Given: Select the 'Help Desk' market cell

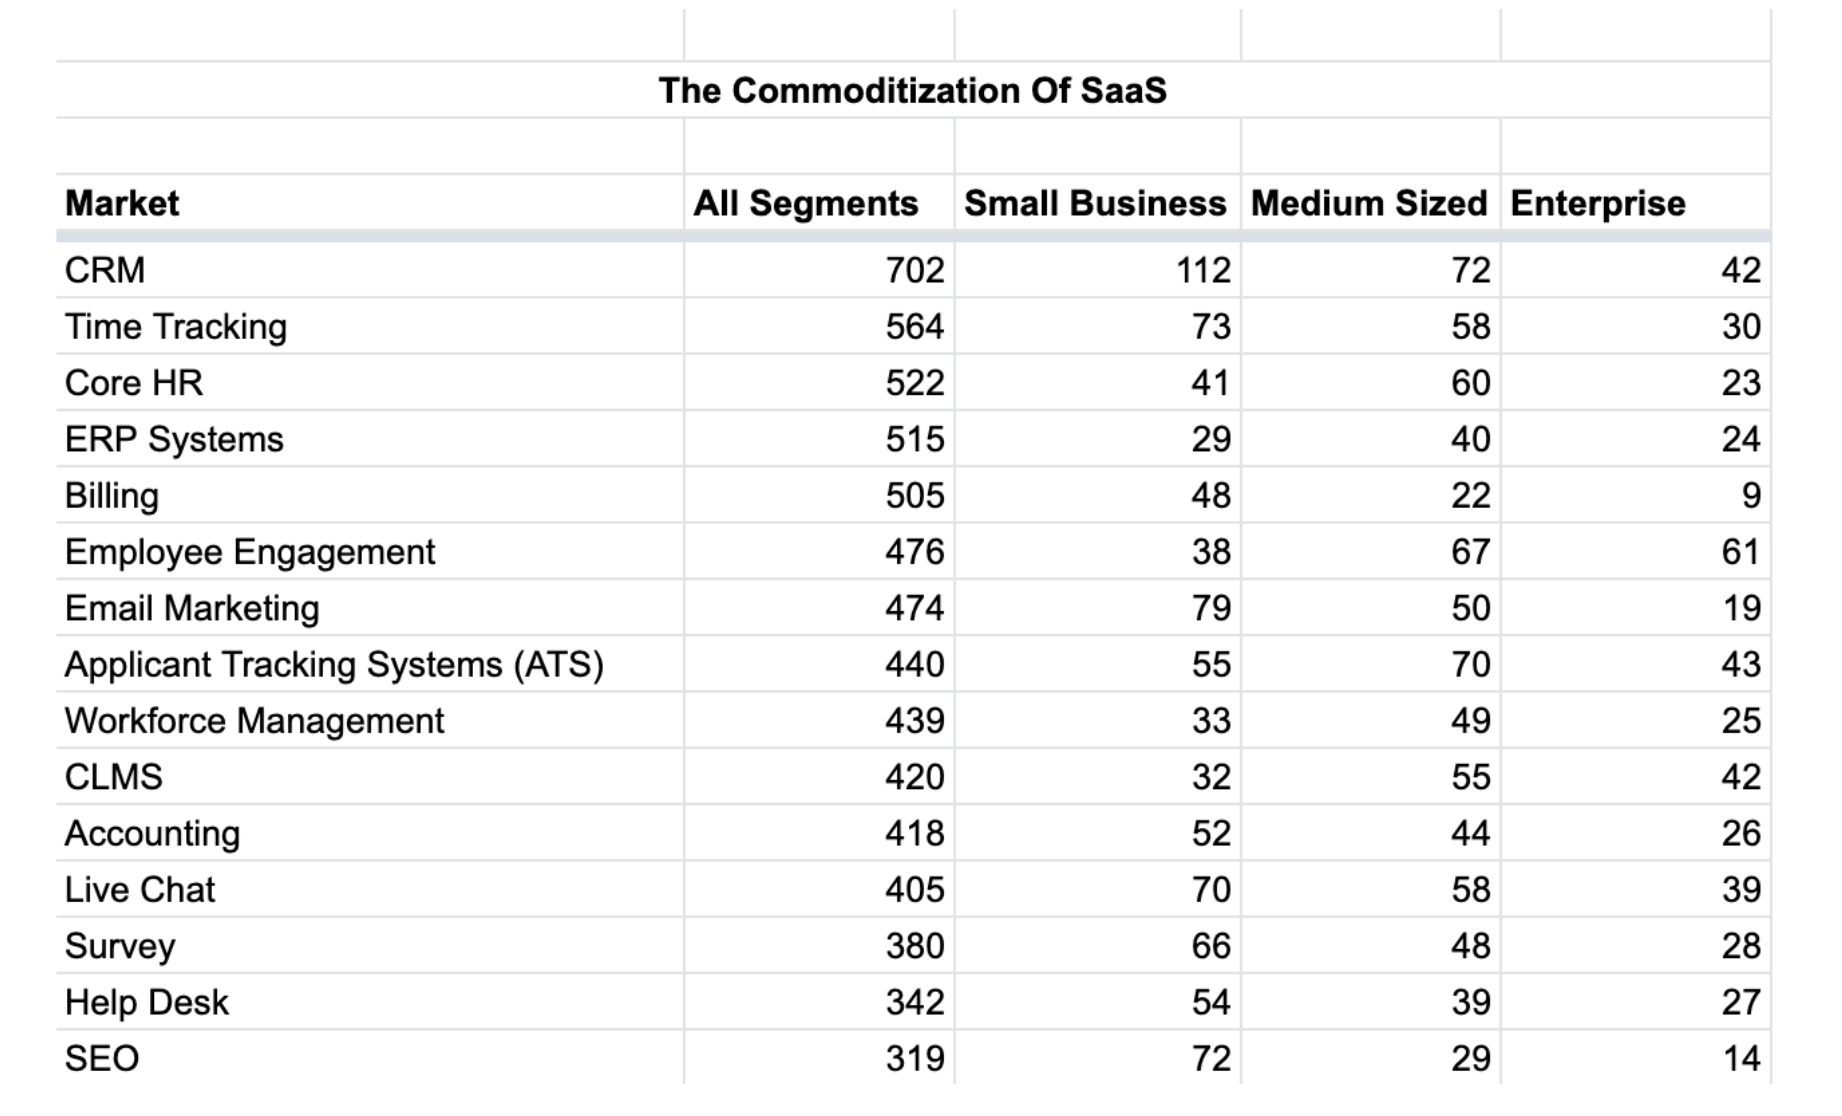Looking at the screenshot, I should (x=147, y=1003).
